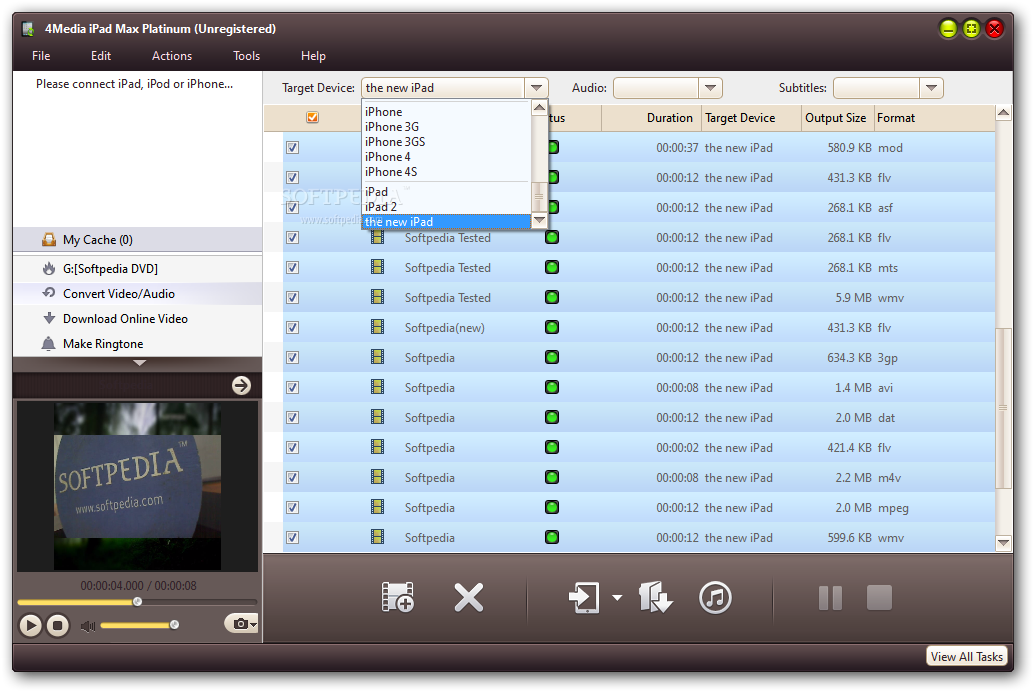Uncheck the checkbox of the dat row
The image size is (1034, 692).
tap(293, 418)
